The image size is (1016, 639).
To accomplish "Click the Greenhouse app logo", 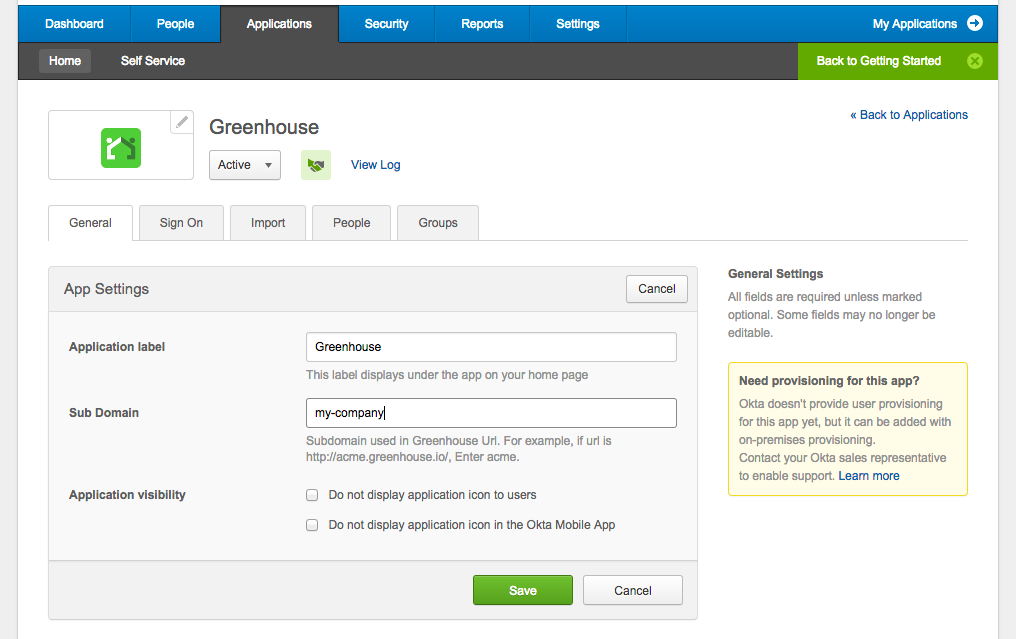I will tap(121, 148).
